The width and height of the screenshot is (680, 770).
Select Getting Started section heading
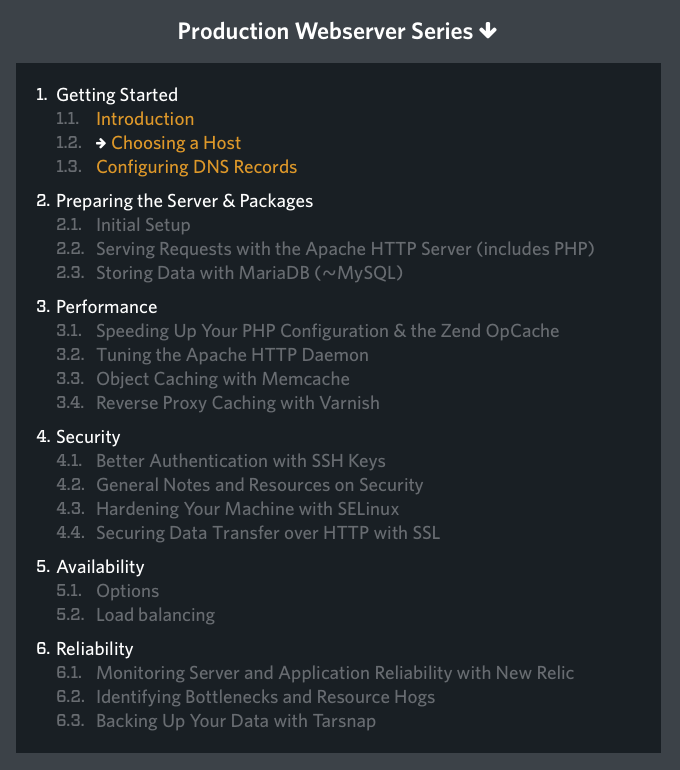point(117,95)
